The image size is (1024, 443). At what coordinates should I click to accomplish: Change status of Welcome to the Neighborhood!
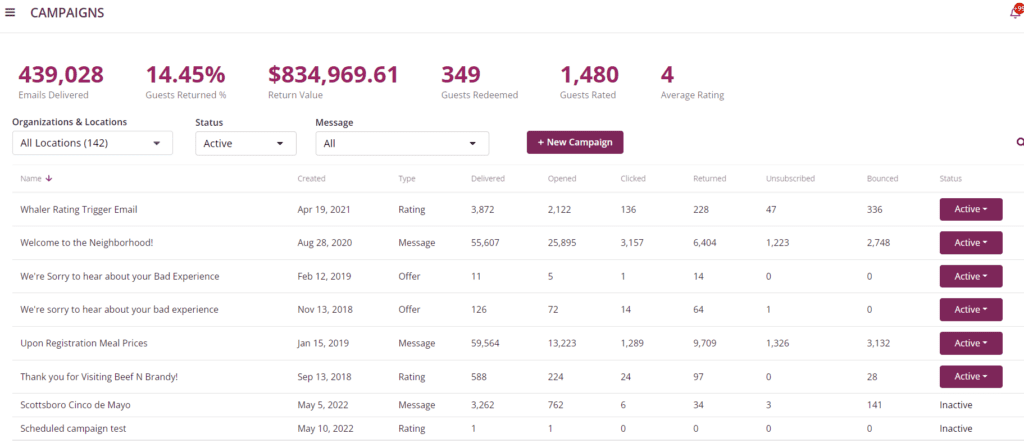click(970, 243)
